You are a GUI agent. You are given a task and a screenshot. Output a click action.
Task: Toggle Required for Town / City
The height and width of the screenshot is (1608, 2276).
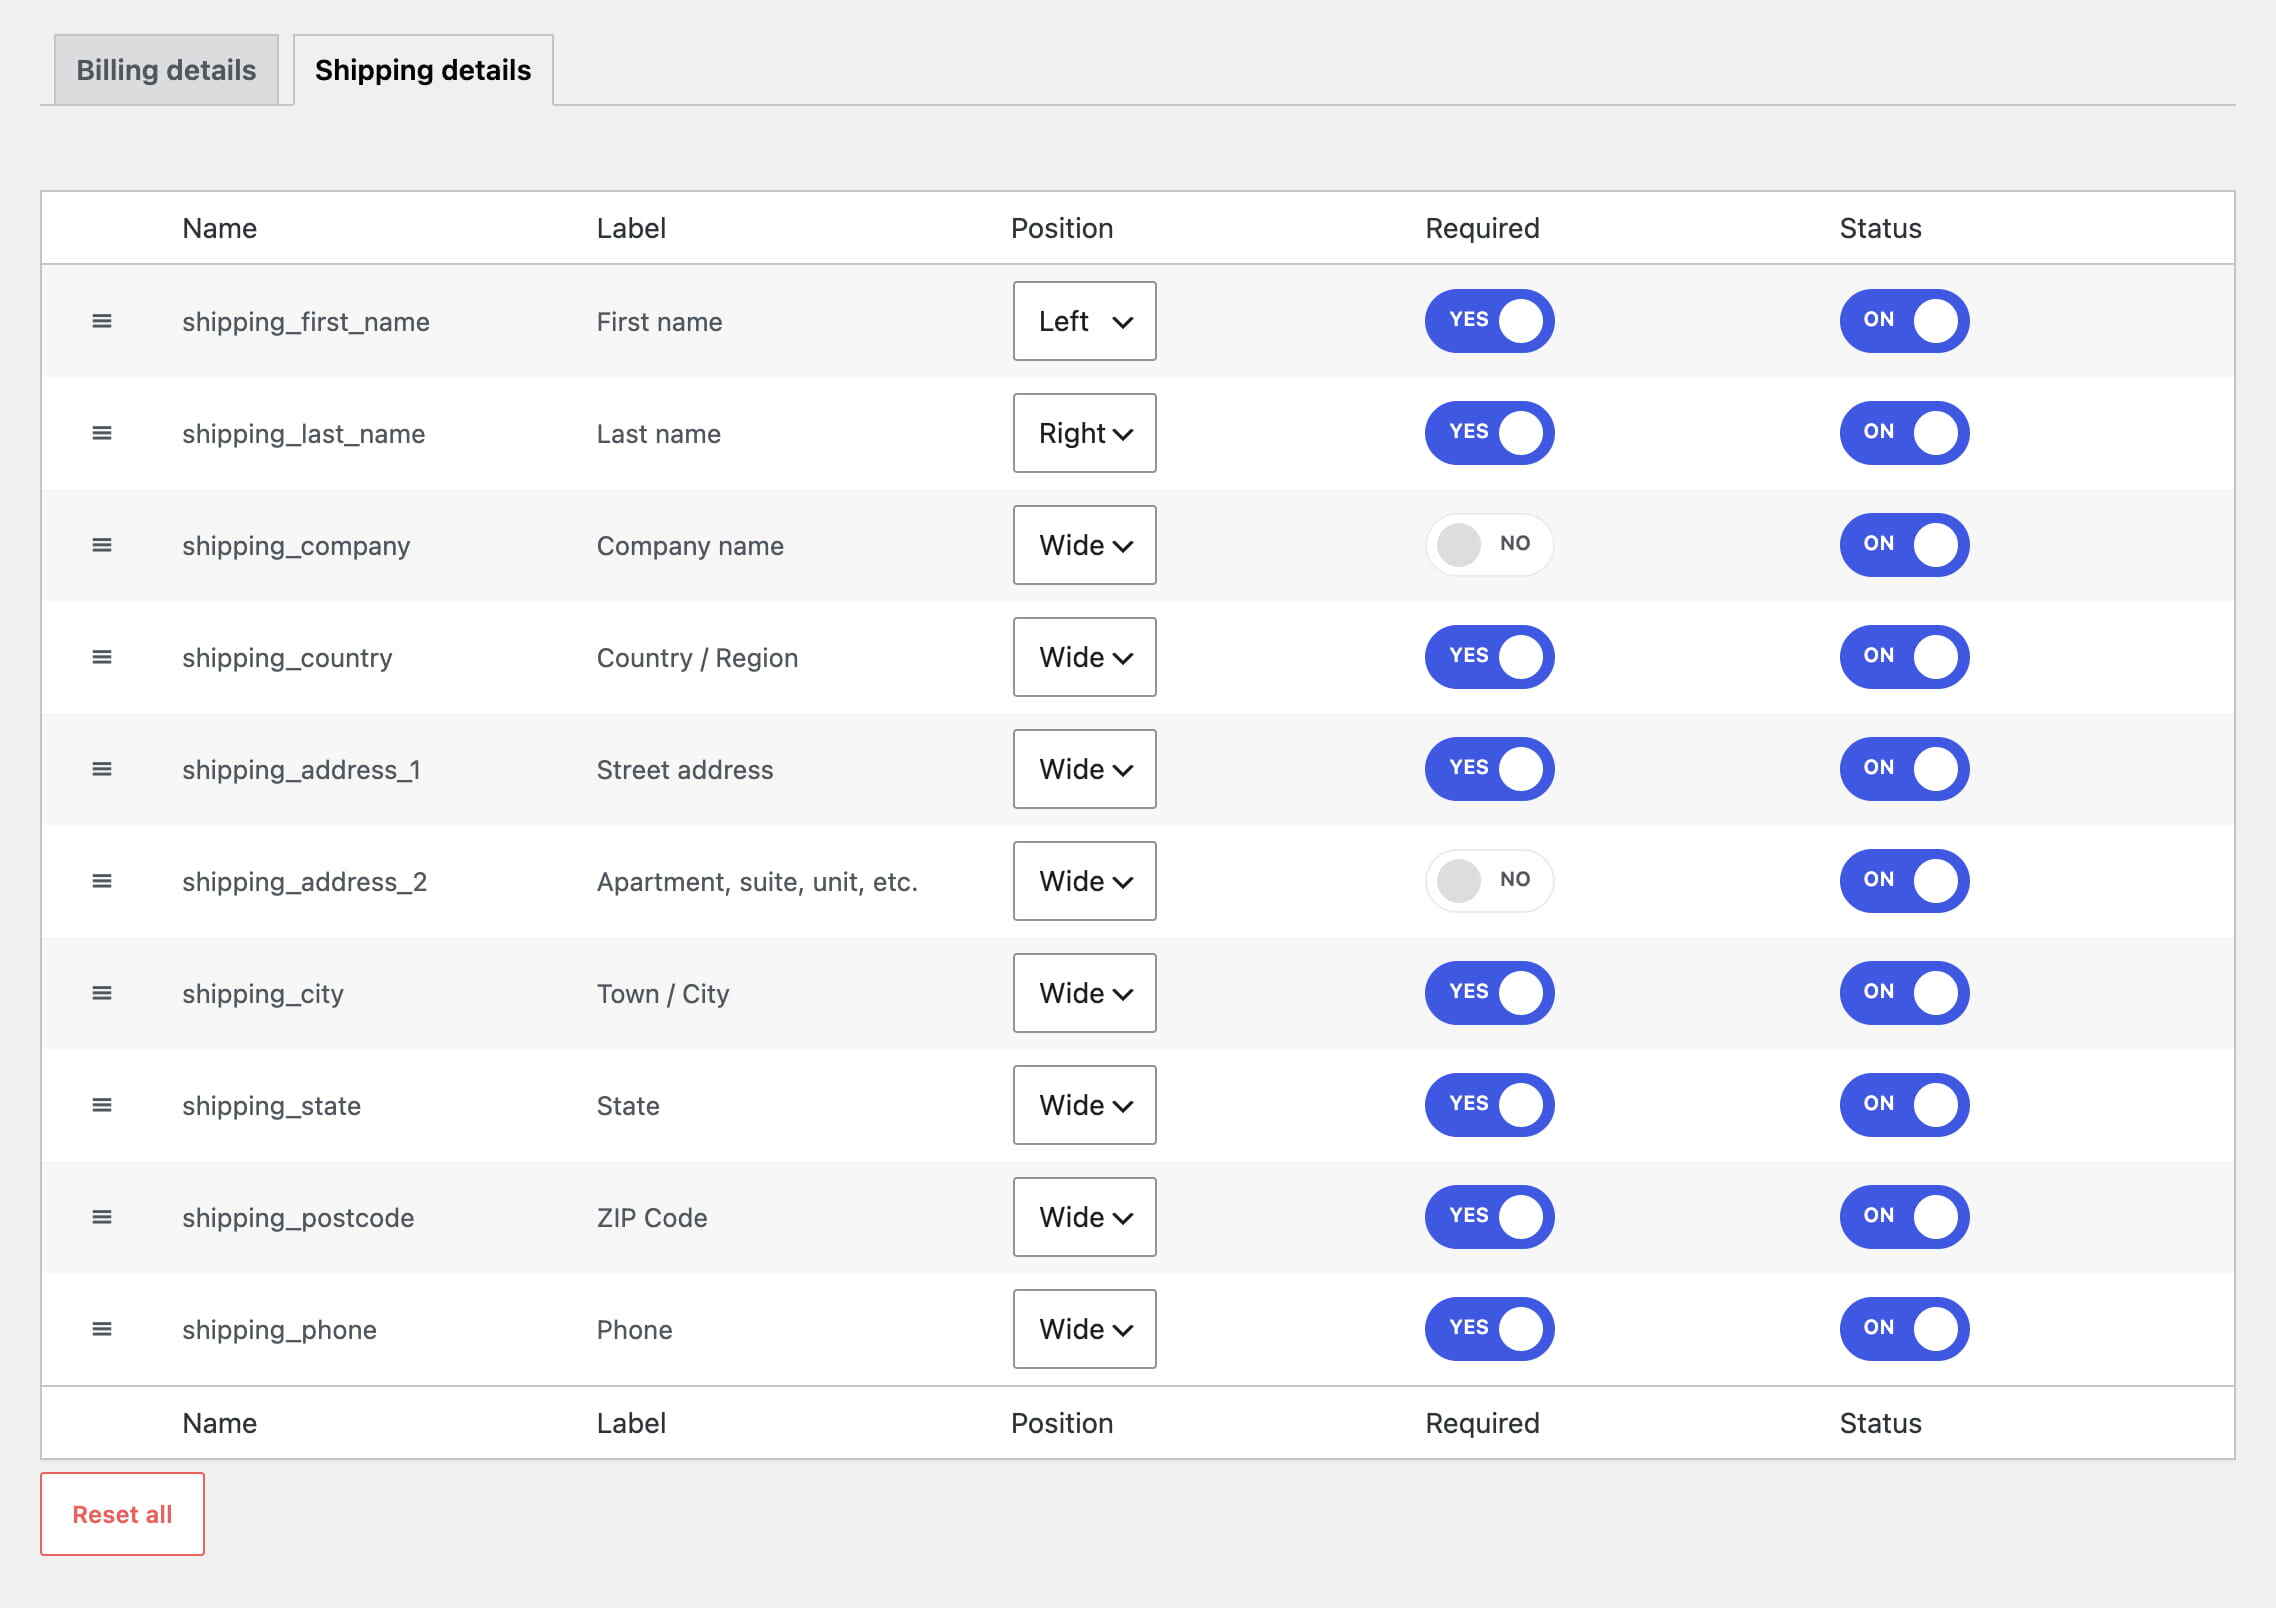[x=1489, y=993]
